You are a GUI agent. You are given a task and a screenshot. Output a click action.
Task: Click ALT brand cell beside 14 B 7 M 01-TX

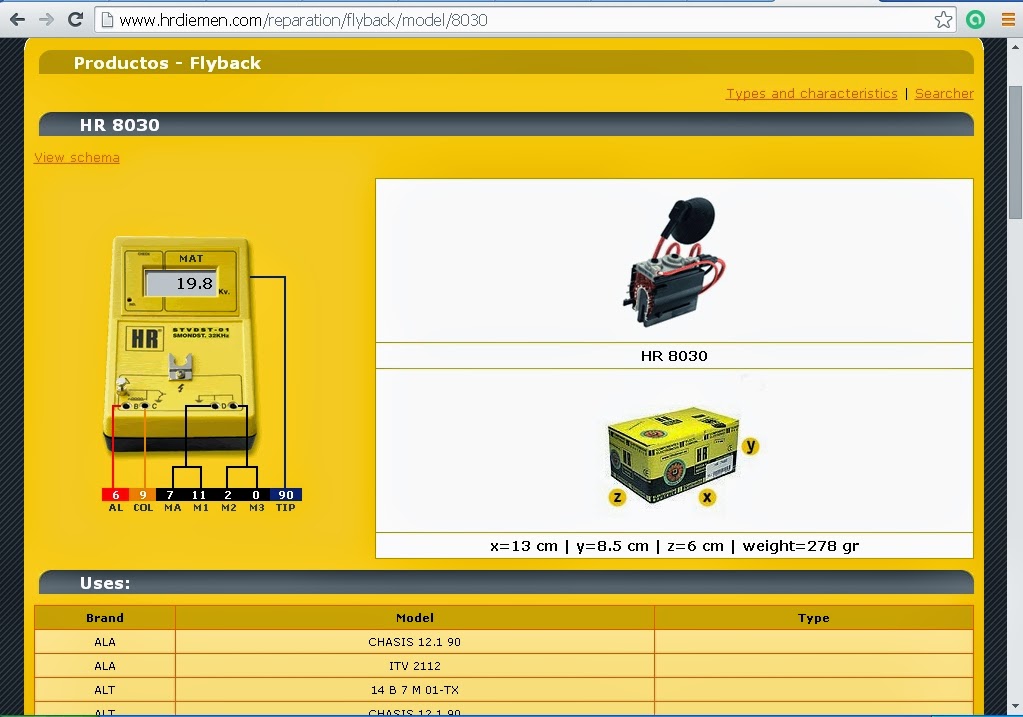pyautogui.click(x=105, y=690)
